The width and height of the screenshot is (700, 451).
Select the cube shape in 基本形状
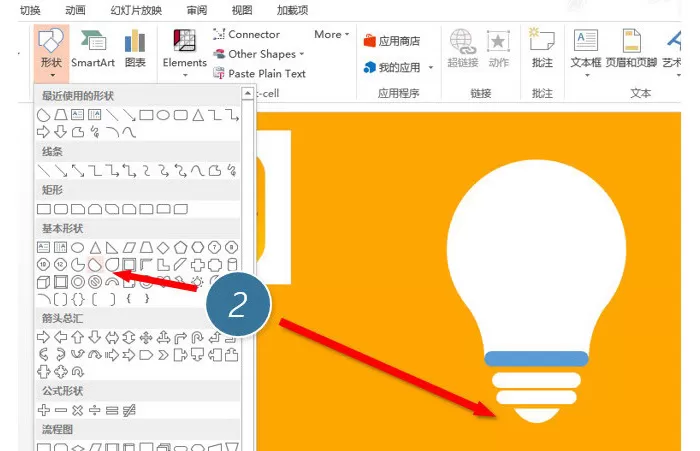pyautogui.click(x=43, y=282)
